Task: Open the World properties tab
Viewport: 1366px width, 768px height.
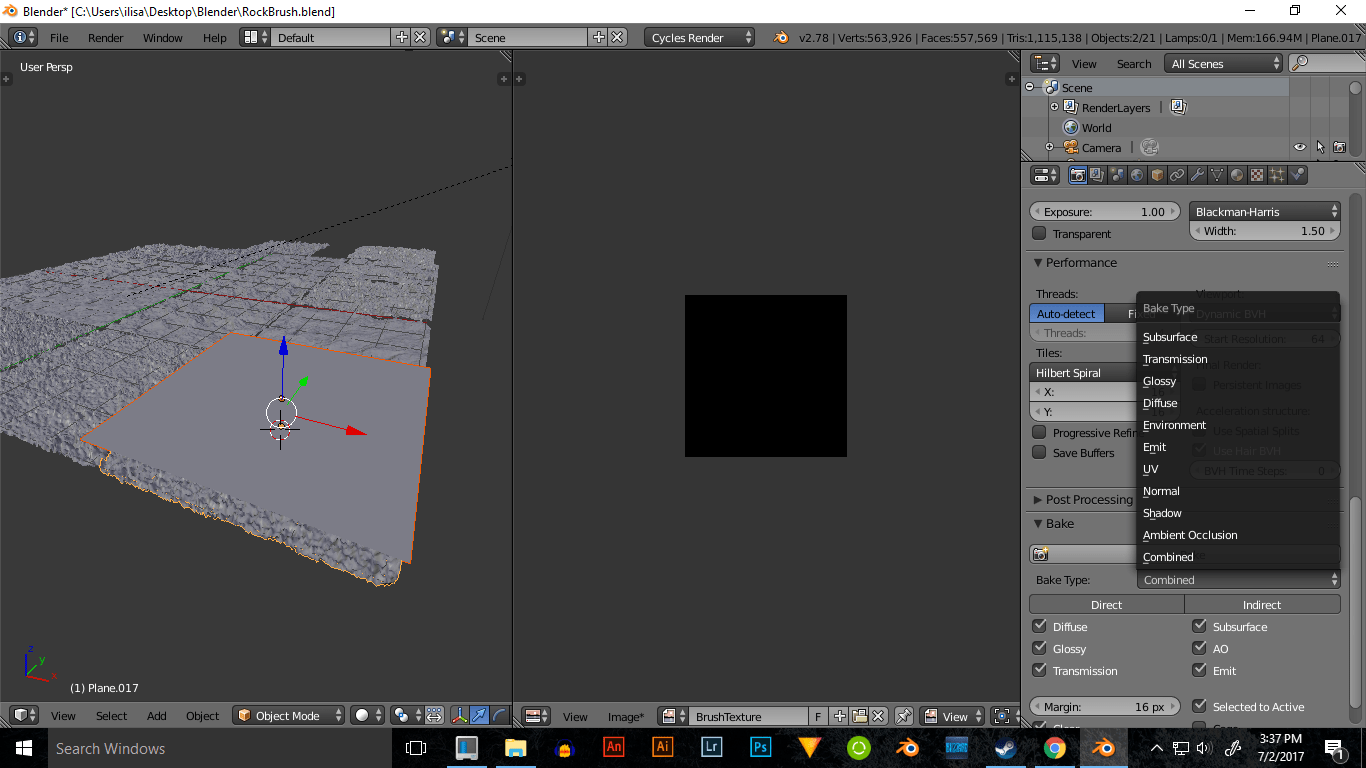Action: pyautogui.click(x=1137, y=174)
